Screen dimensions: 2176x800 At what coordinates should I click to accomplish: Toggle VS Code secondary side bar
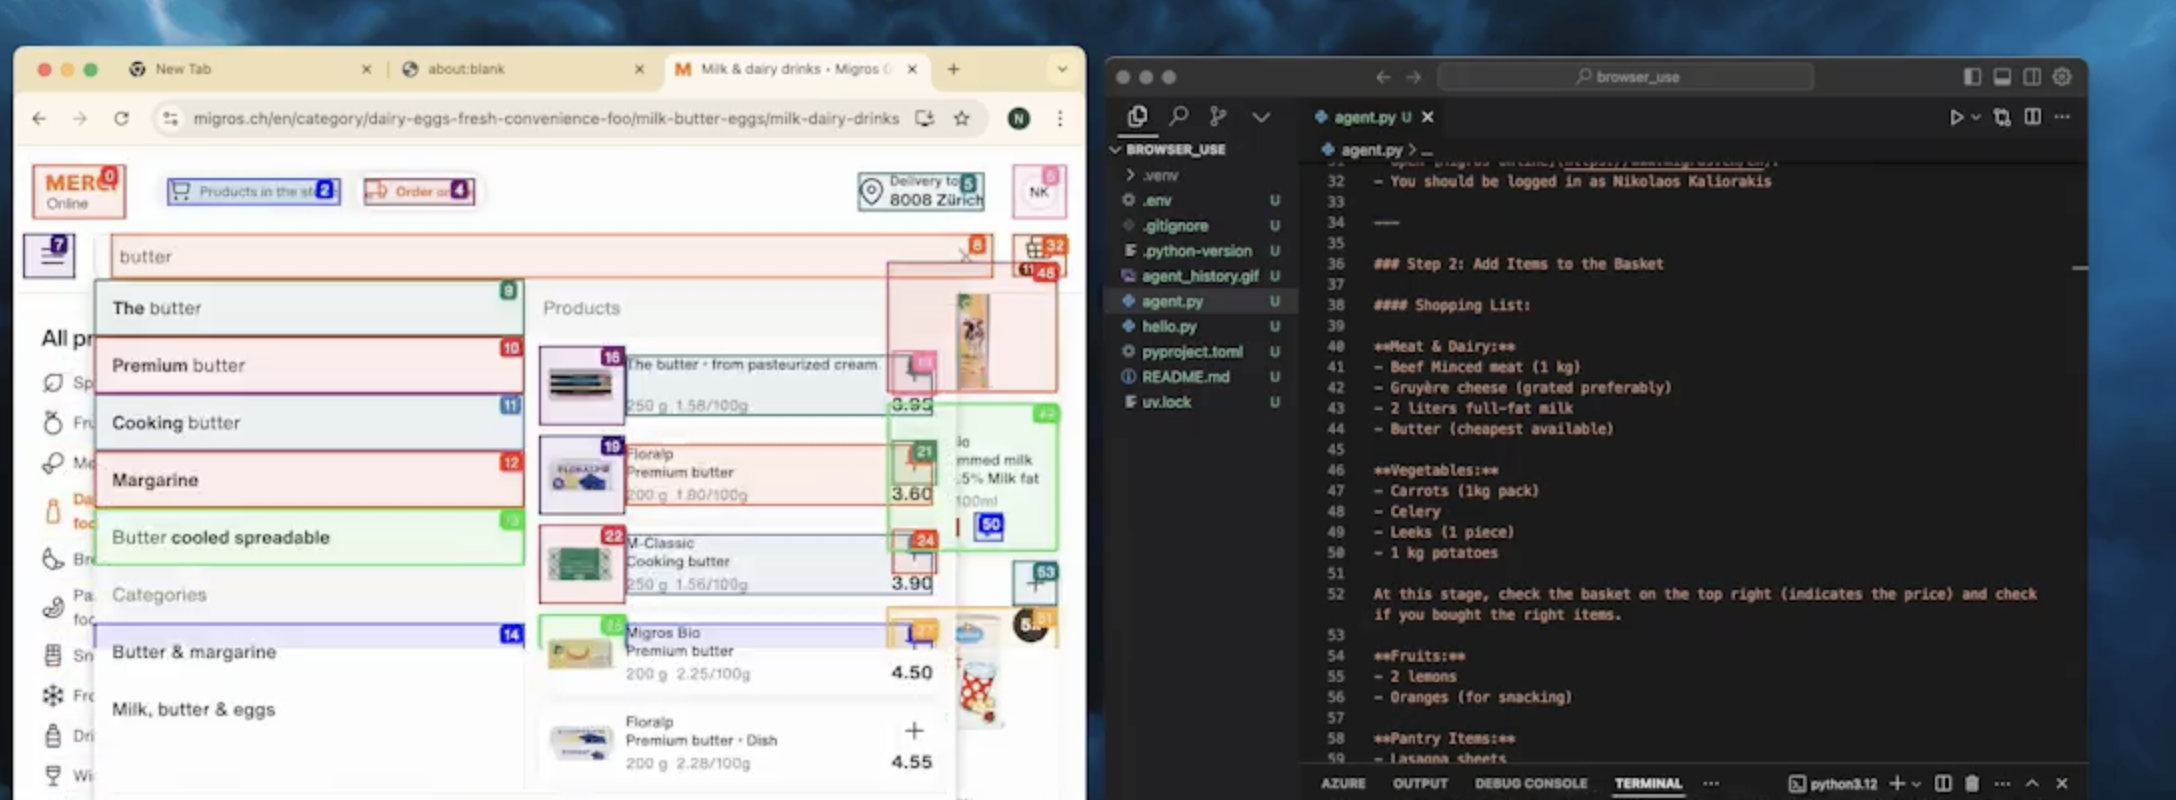(2032, 77)
